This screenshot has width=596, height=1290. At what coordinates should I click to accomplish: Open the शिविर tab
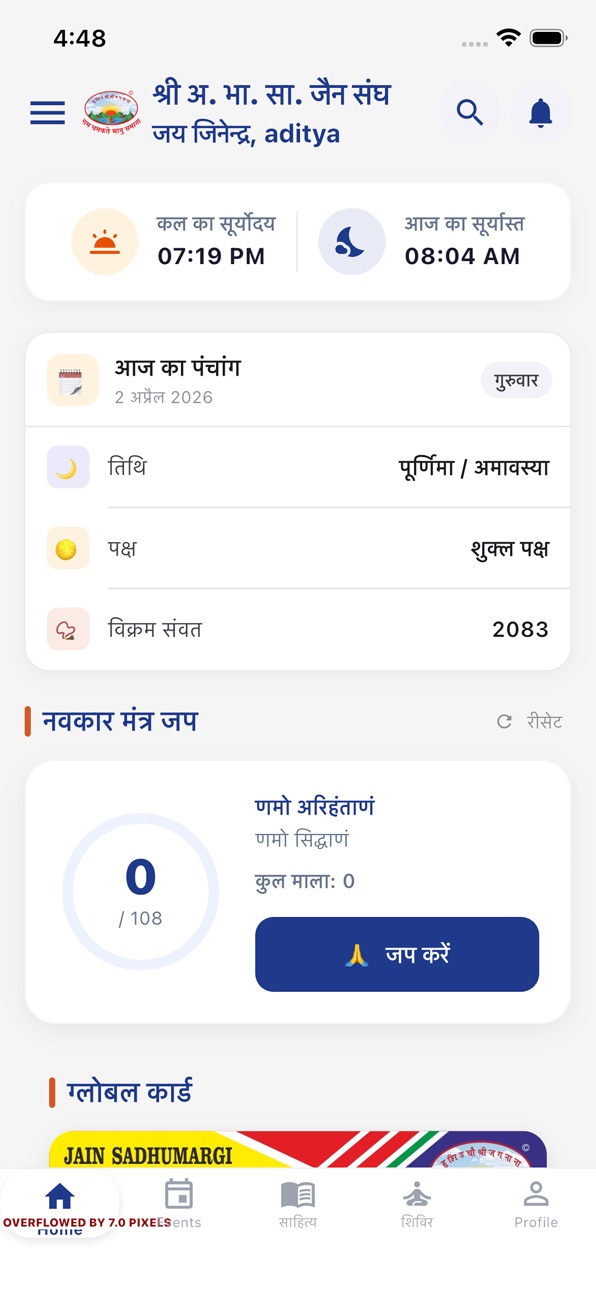pos(417,1204)
